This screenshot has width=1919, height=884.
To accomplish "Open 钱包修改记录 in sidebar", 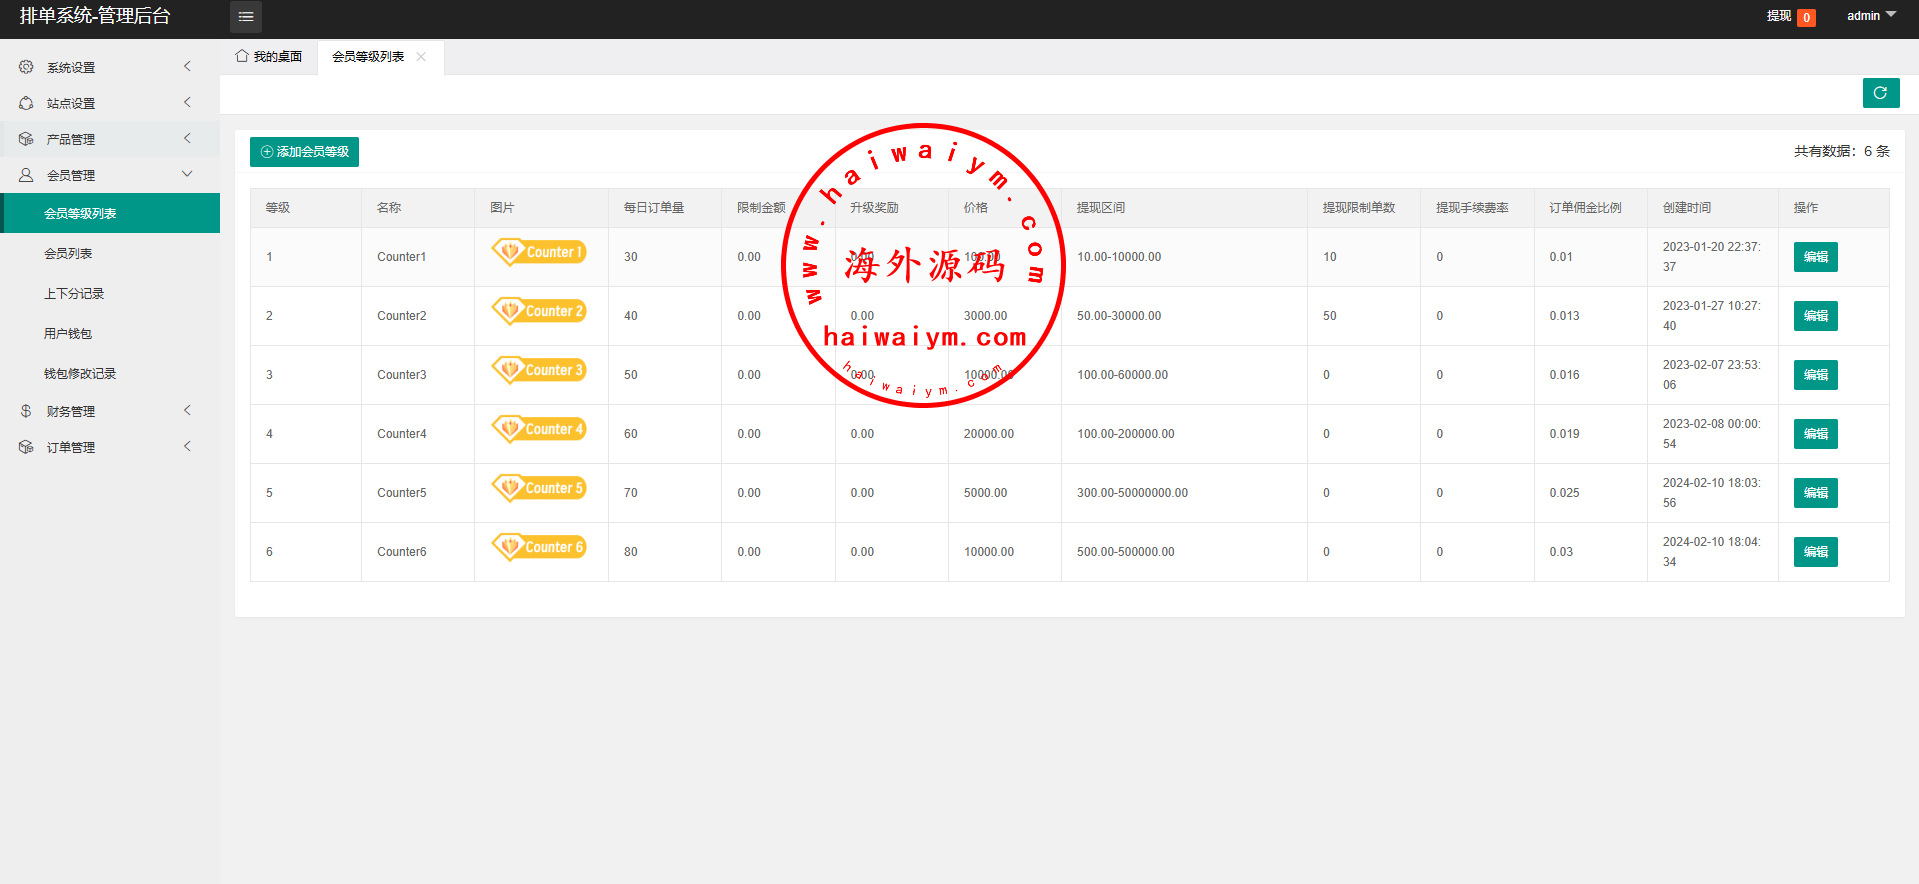I will click(x=80, y=374).
